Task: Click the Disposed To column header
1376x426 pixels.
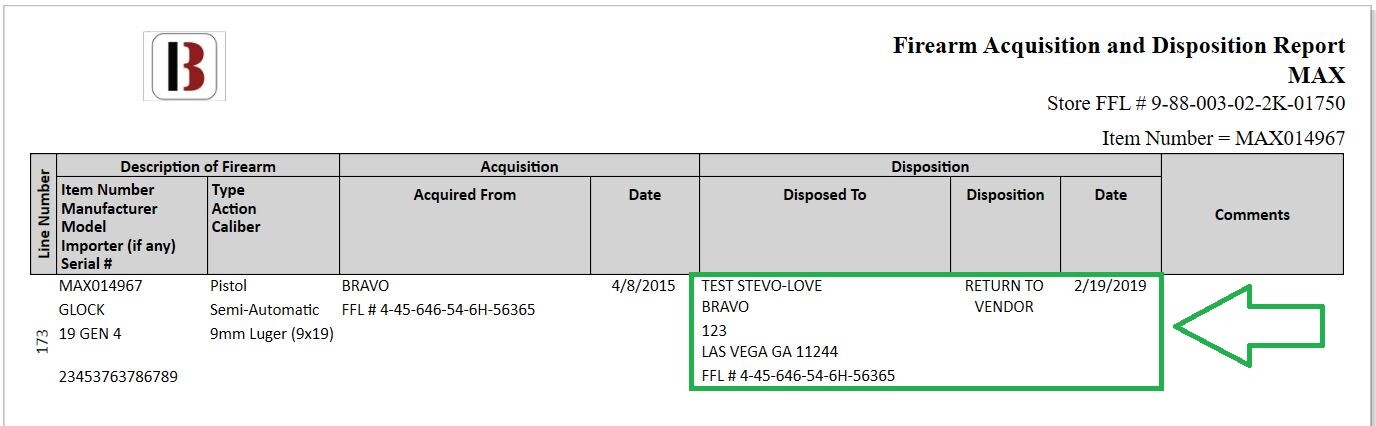Action: coord(825,195)
